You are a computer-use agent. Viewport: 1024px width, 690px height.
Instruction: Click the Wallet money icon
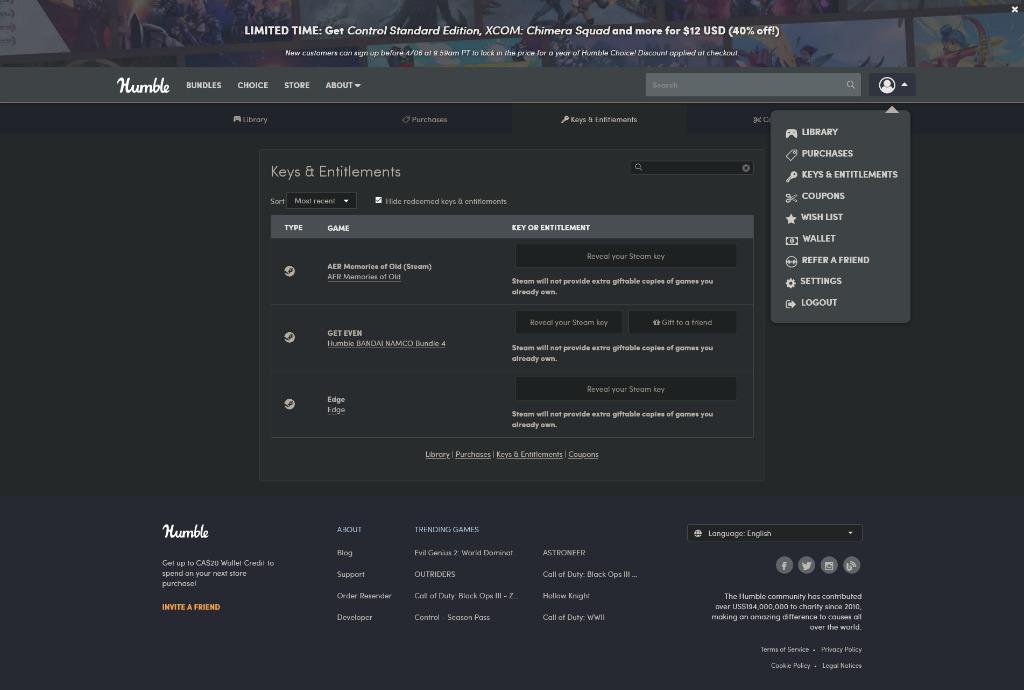[791, 240]
